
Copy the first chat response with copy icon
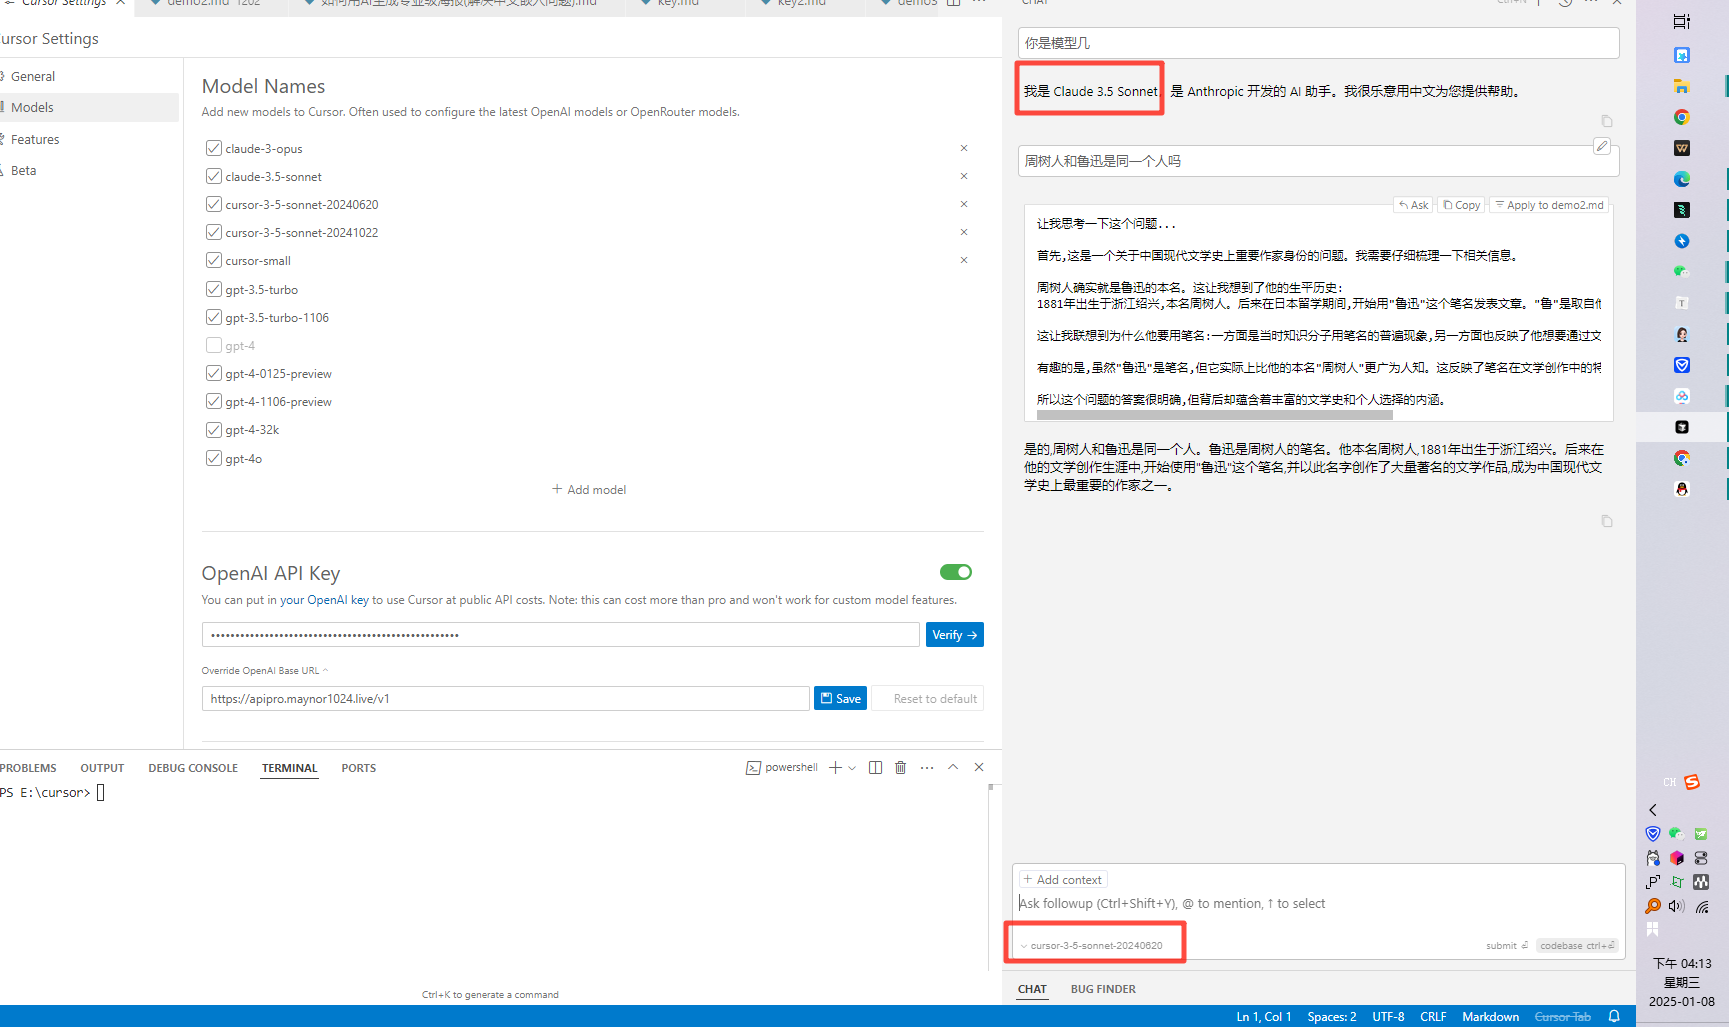[1607, 121]
